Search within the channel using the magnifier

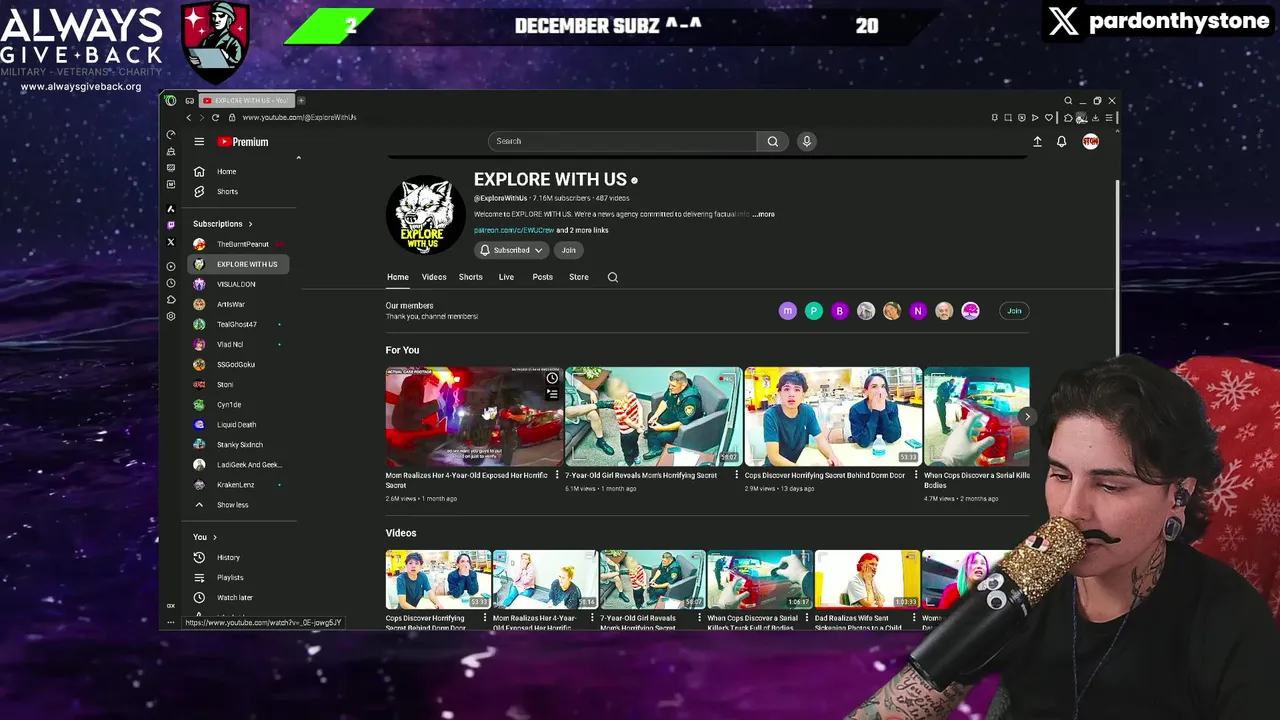pos(613,277)
